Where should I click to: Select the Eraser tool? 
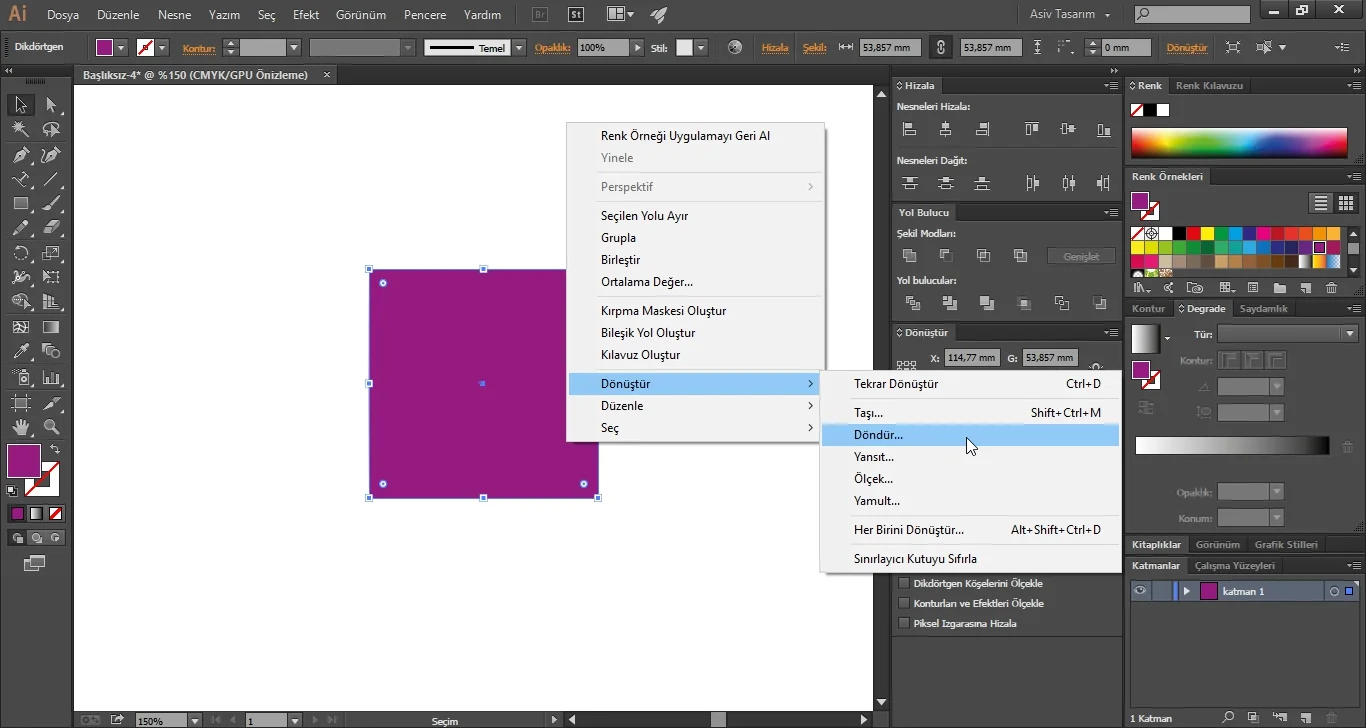tap(51, 228)
